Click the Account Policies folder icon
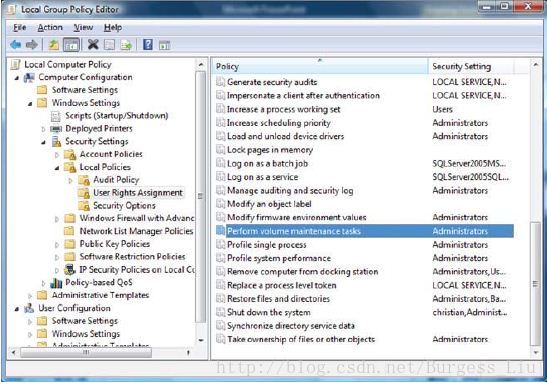This screenshot has height=387, width=547. point(70,154)
